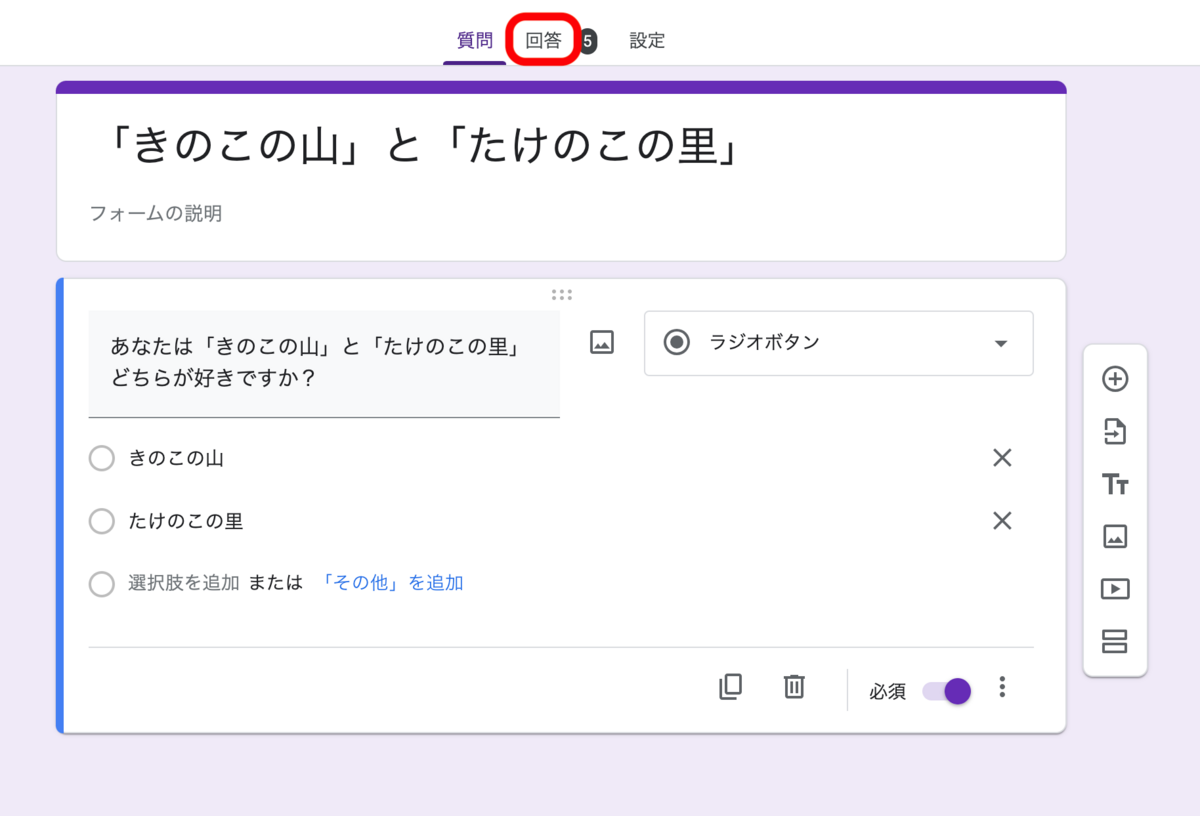Select the たけのこの里 radio button
The height and width of the screenshot is (816, 1200).
[x=101, y=521]
